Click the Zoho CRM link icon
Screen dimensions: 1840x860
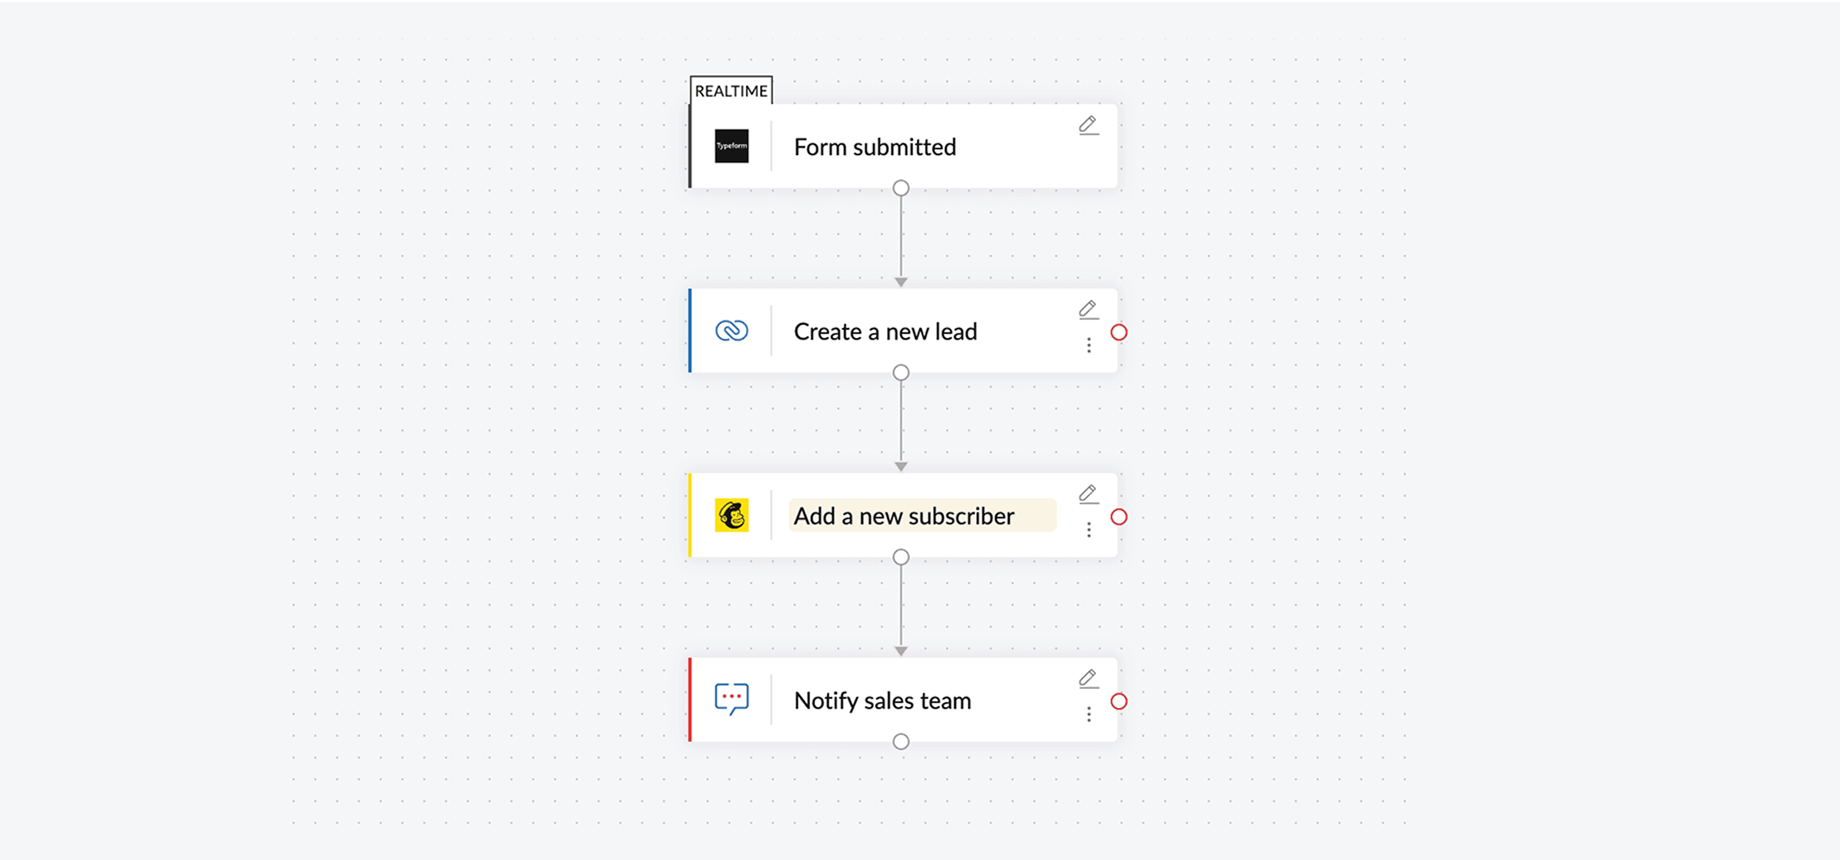731,331
